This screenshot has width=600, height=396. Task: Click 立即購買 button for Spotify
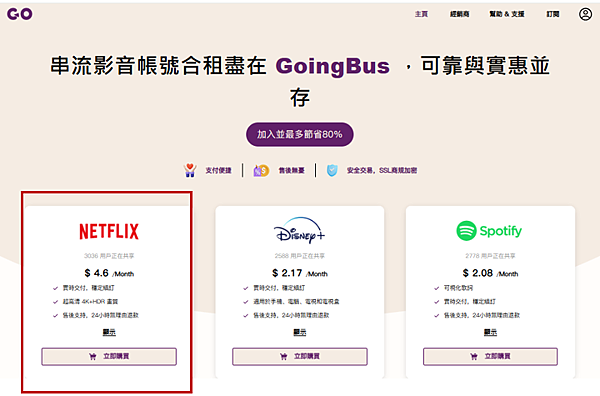tap(490, 357)
